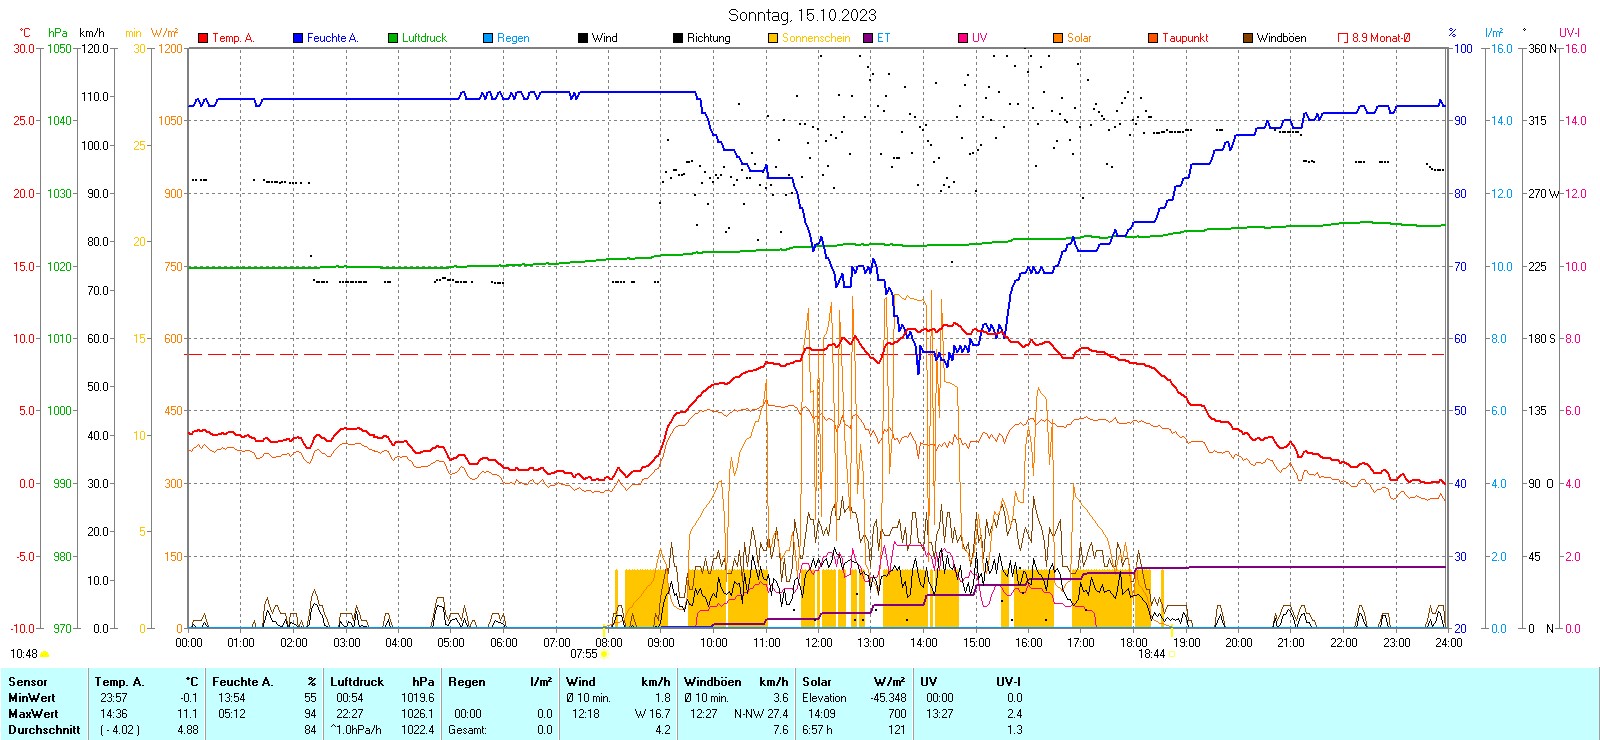
Task: Toggle the black Richtung legend box
Action: [x=678, y=38]
